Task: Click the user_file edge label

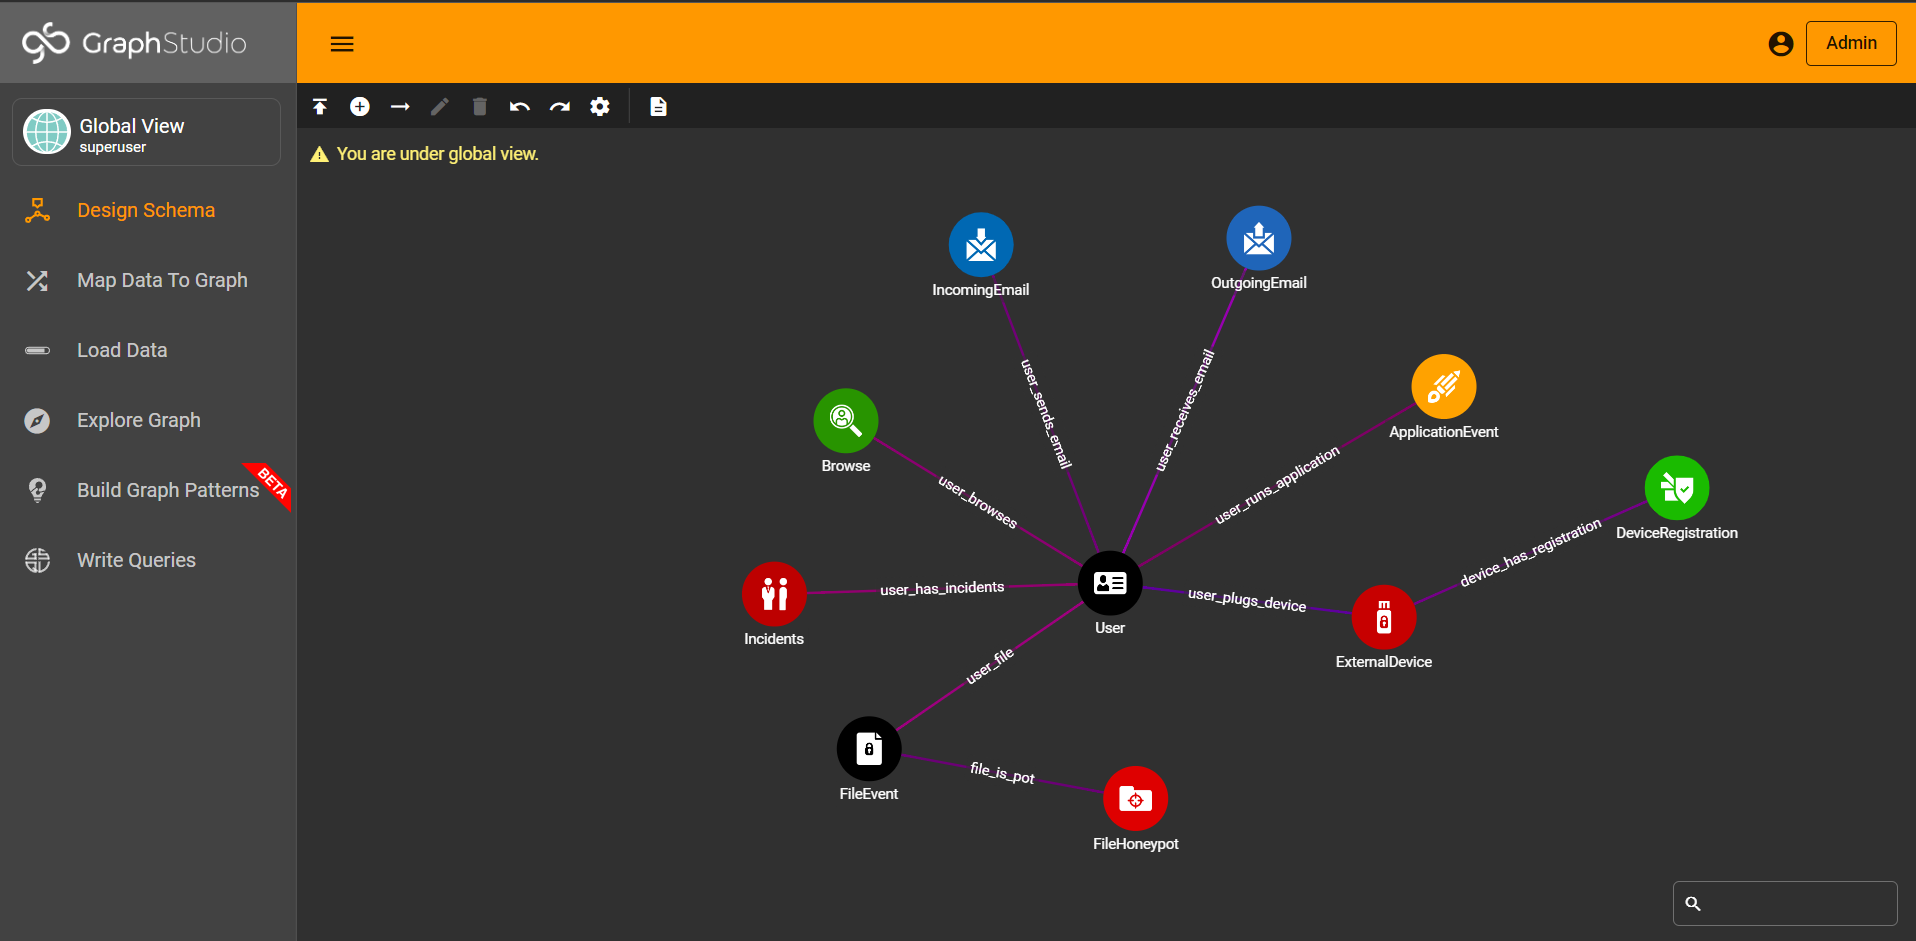Action: click(990, 666)
